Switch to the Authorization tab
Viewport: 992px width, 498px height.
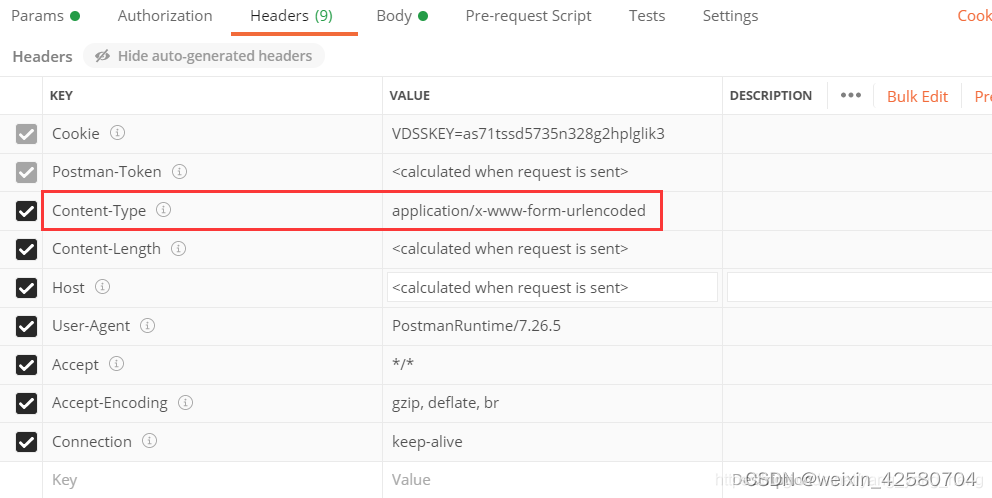(165, 16)
